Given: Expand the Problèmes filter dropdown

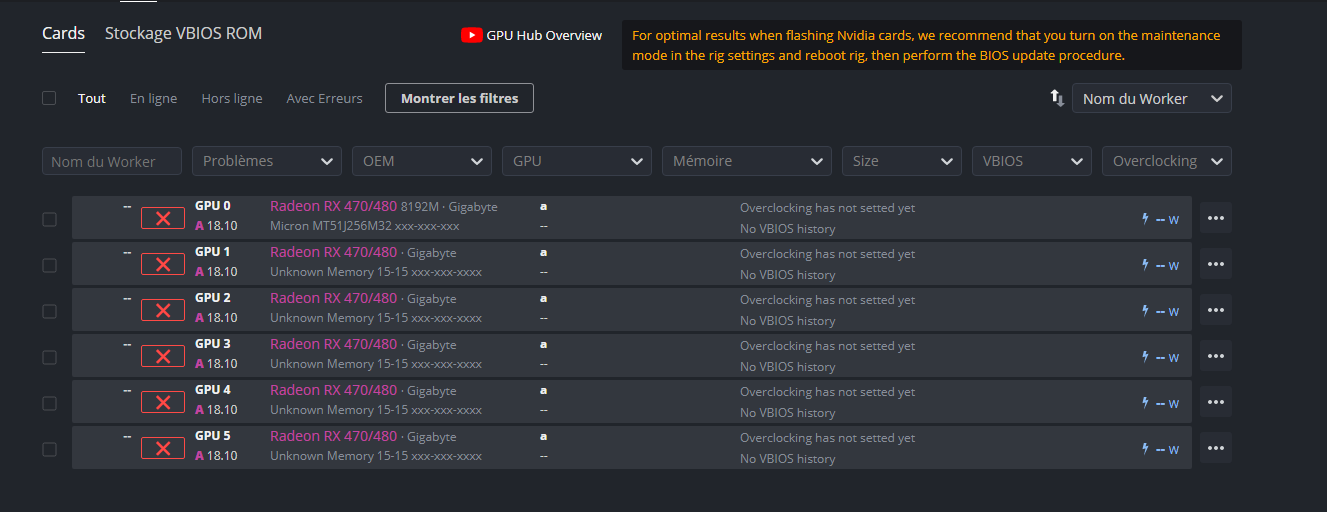Looking at the screenshot, I should [267, 161].
